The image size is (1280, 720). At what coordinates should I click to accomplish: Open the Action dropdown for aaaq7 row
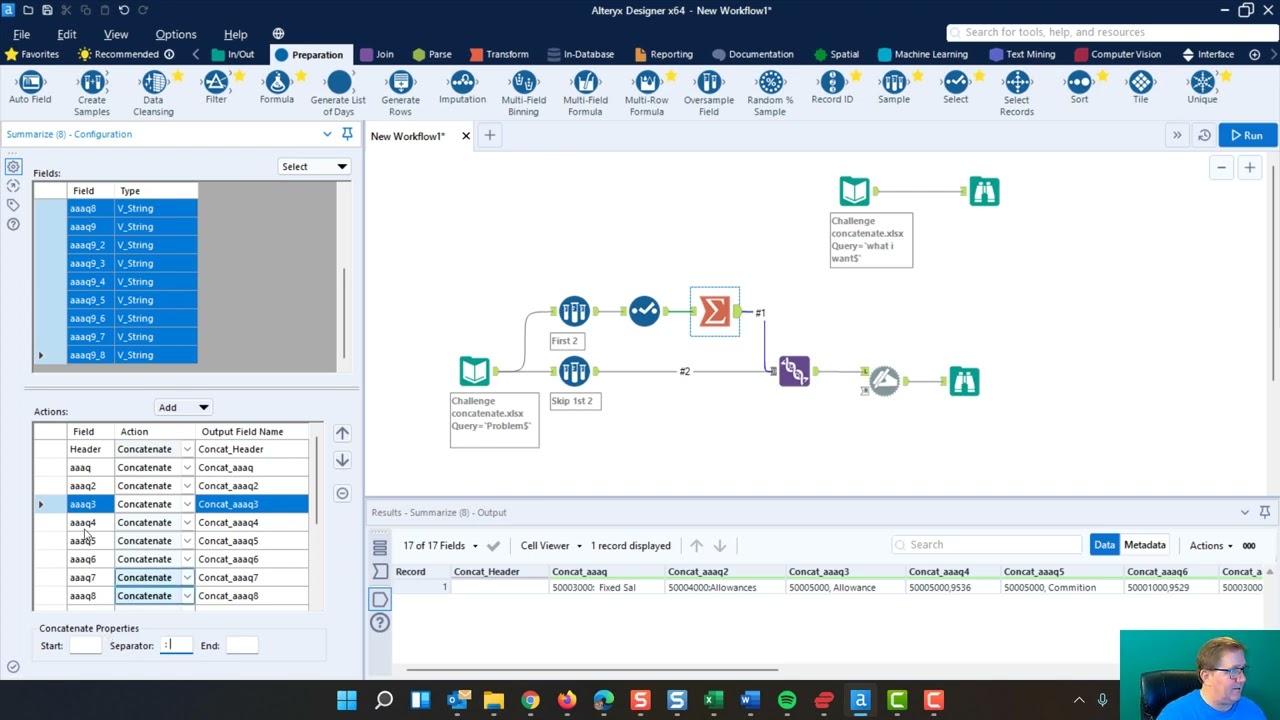(x=187, y=577)
